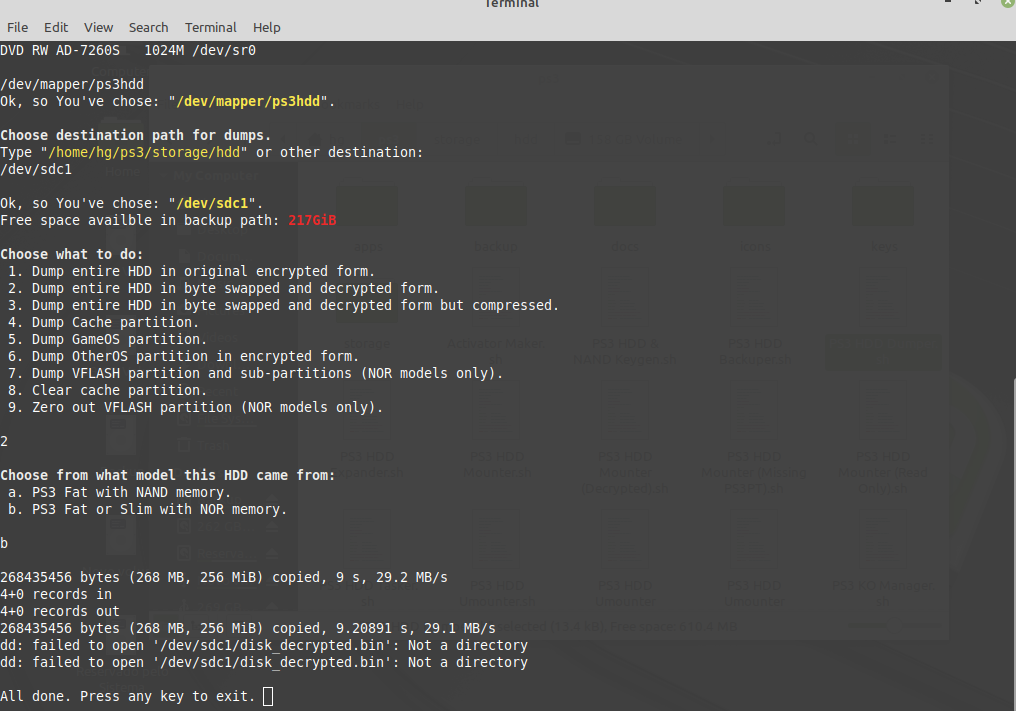
Task: Click the terminal's vertical scrollbar
Action: pos(1013,543)
